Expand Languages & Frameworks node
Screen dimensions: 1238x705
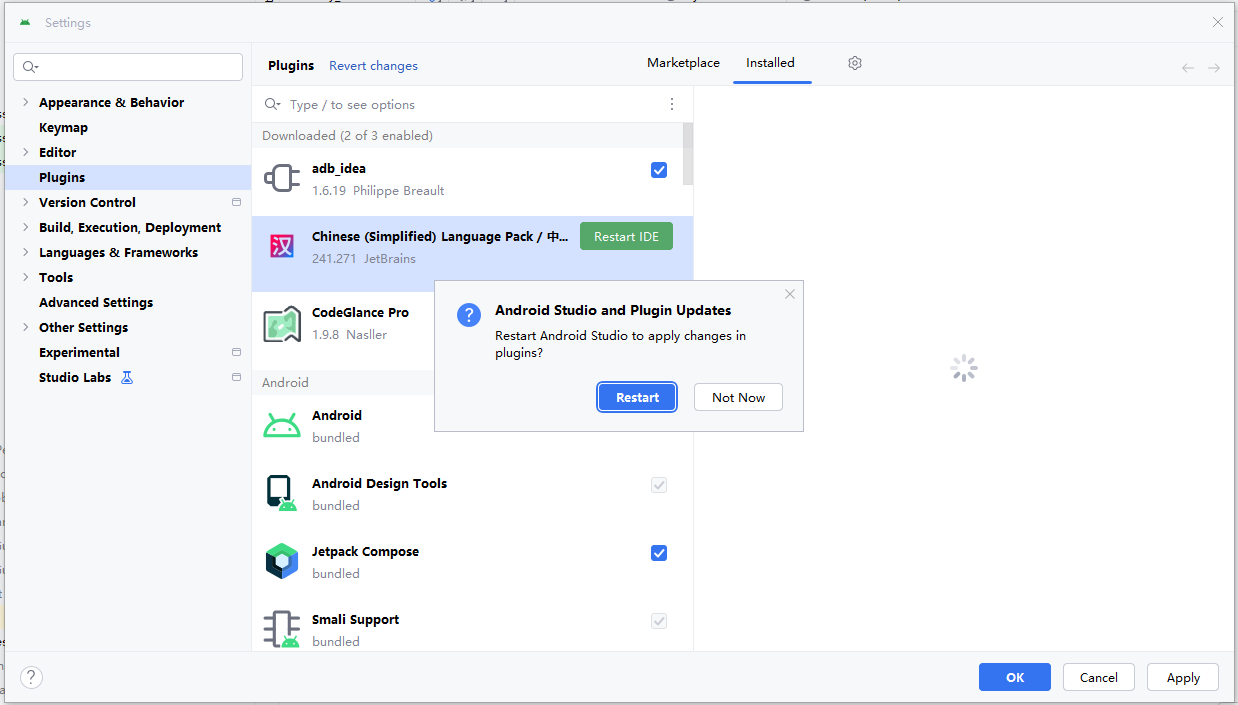(x=26, y=252)
